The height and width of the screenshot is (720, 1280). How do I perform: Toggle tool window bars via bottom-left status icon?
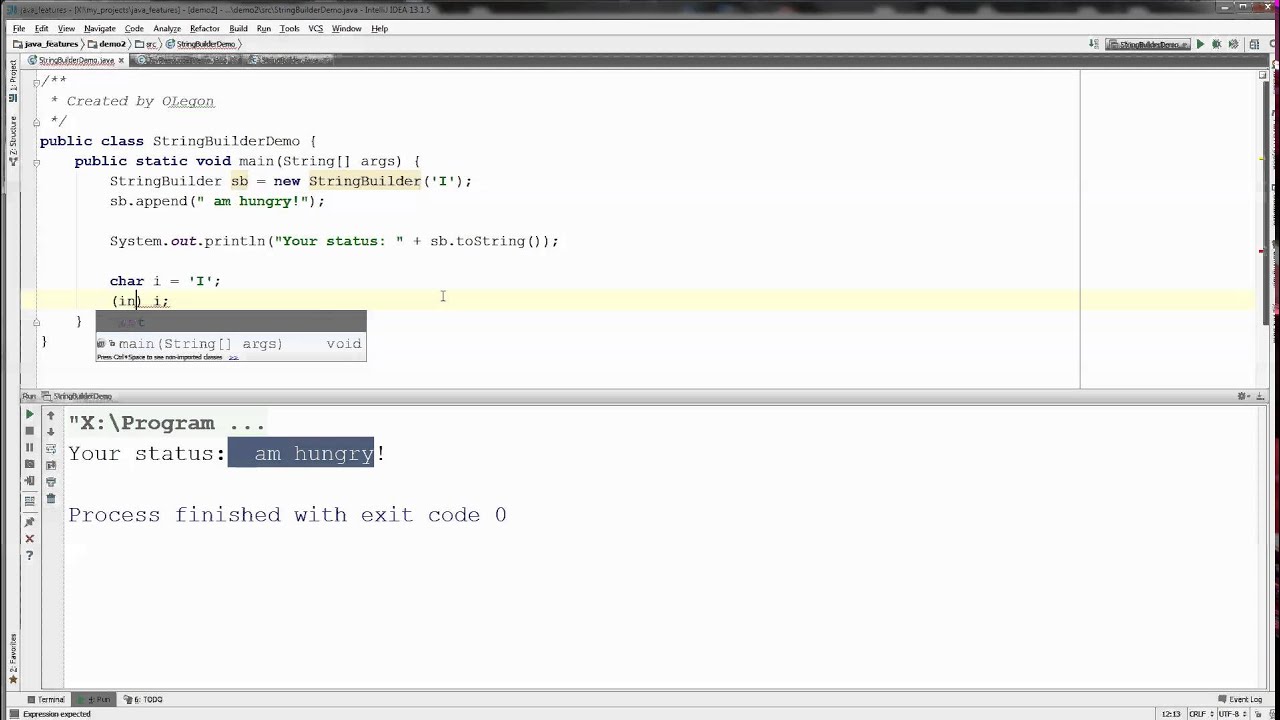13,714
